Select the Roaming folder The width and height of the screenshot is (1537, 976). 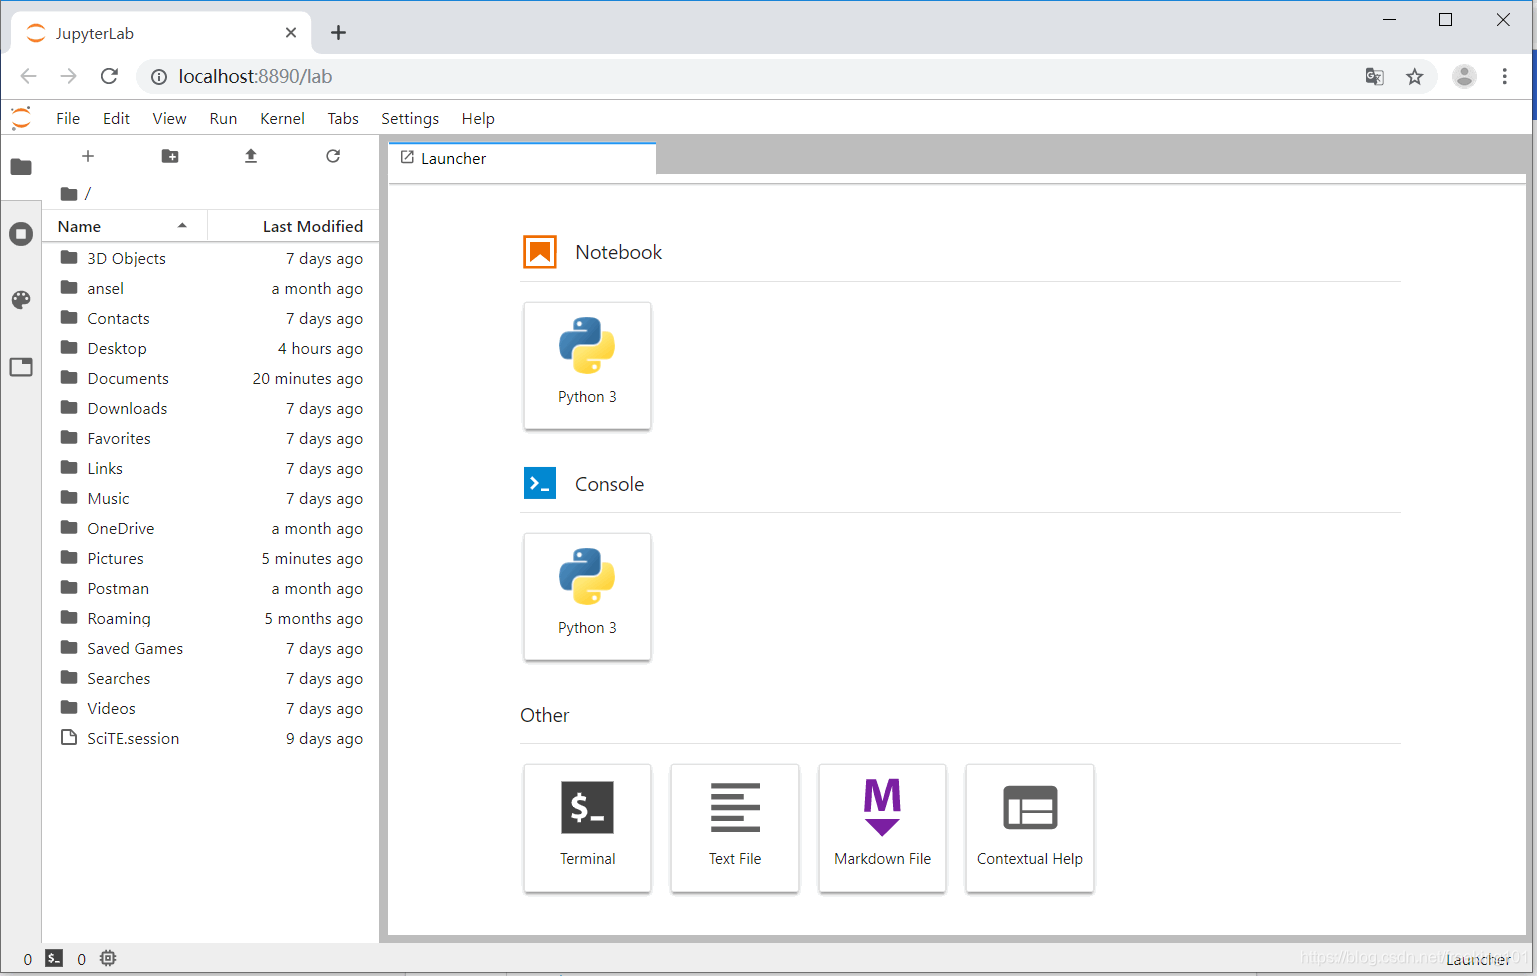click(211, 618)
